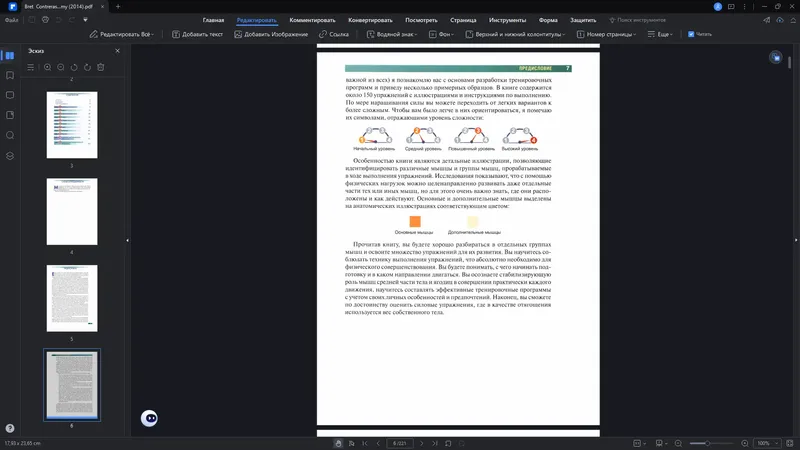
Task: Select the hand tool in the status bar
Action: pos(338,443)
